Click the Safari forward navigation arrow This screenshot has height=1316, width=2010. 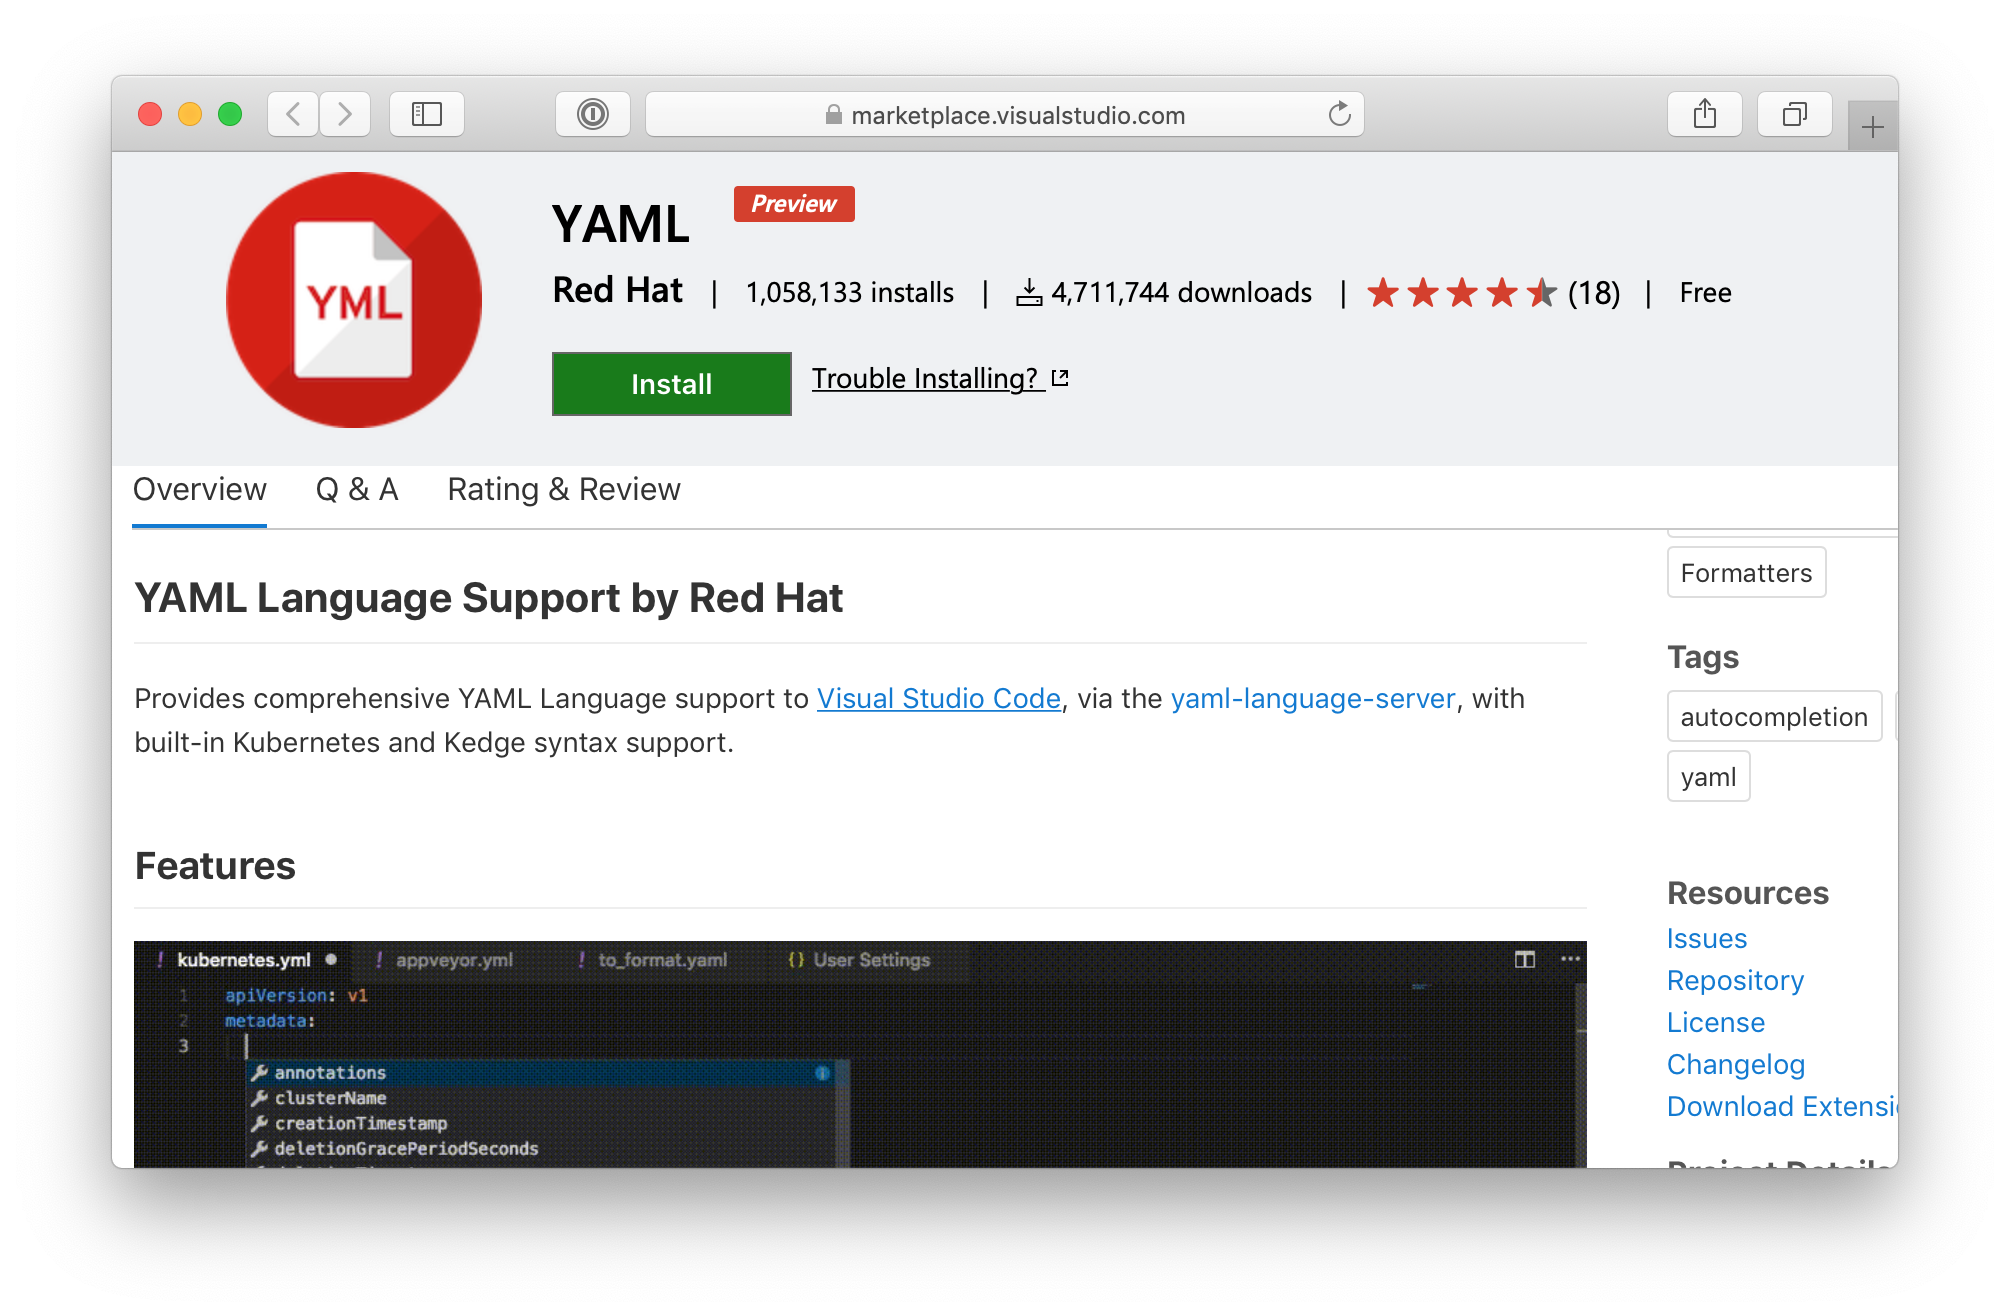[345, 114]
